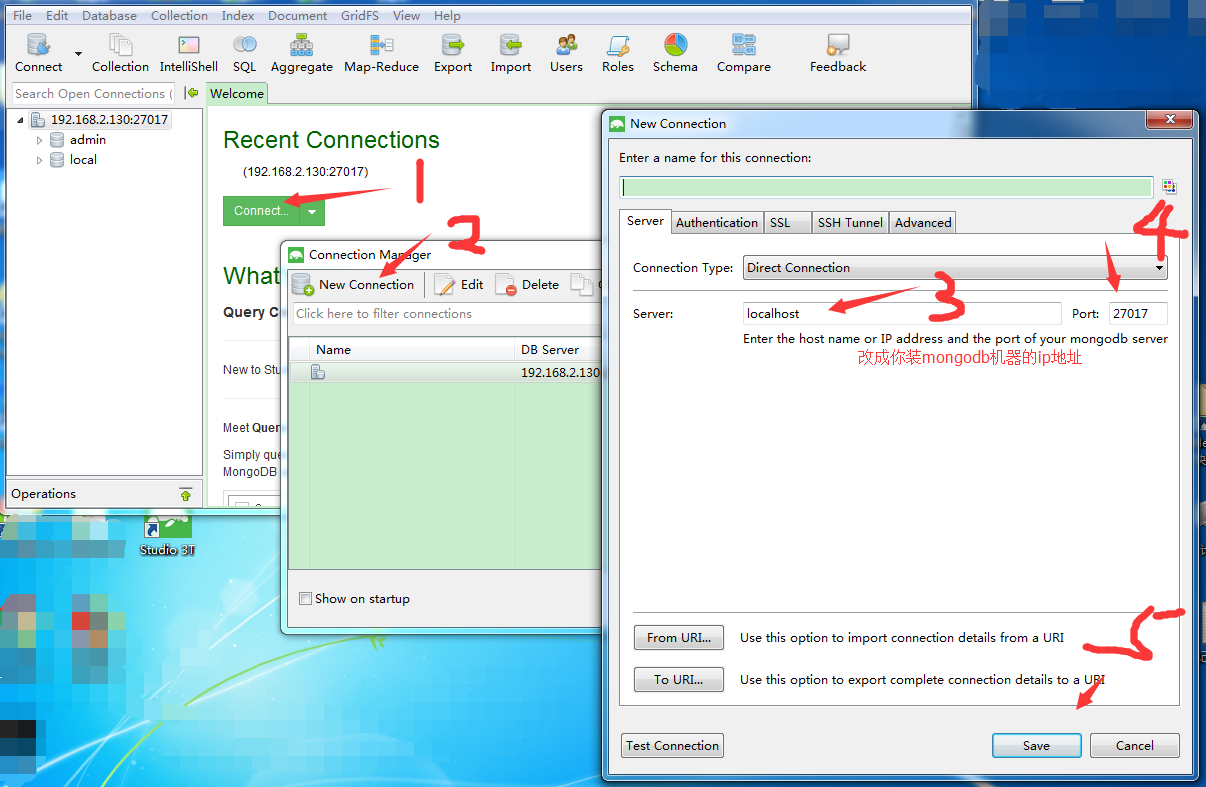Click Edit in Connection Manager toolbar
This screenshot has width=1206, height=787.
point(459,285)
